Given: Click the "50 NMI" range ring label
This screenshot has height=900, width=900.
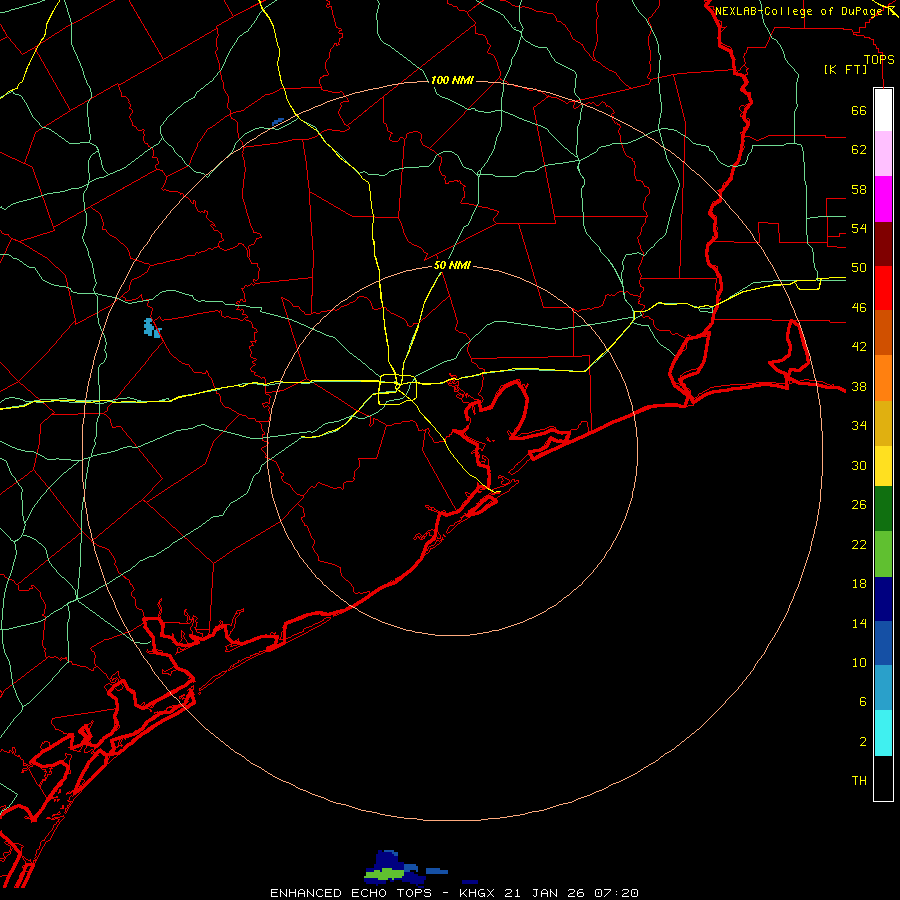Looking at the screenshot, I should tap(452, 265).
